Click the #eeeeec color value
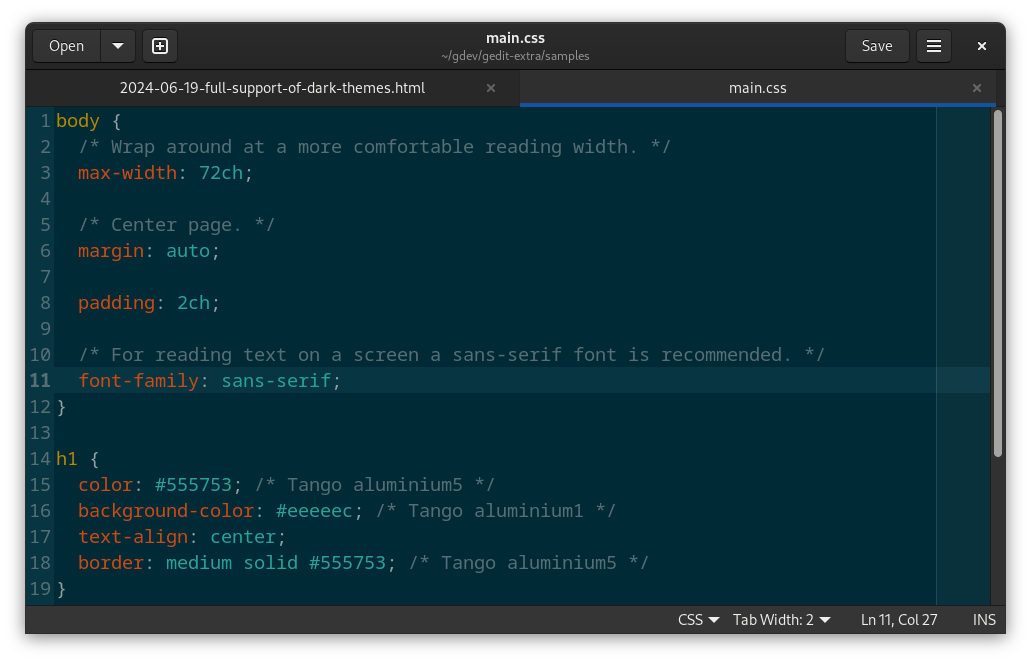The height and width of the screenshot is (662, 1031). [x=314, y=511]
